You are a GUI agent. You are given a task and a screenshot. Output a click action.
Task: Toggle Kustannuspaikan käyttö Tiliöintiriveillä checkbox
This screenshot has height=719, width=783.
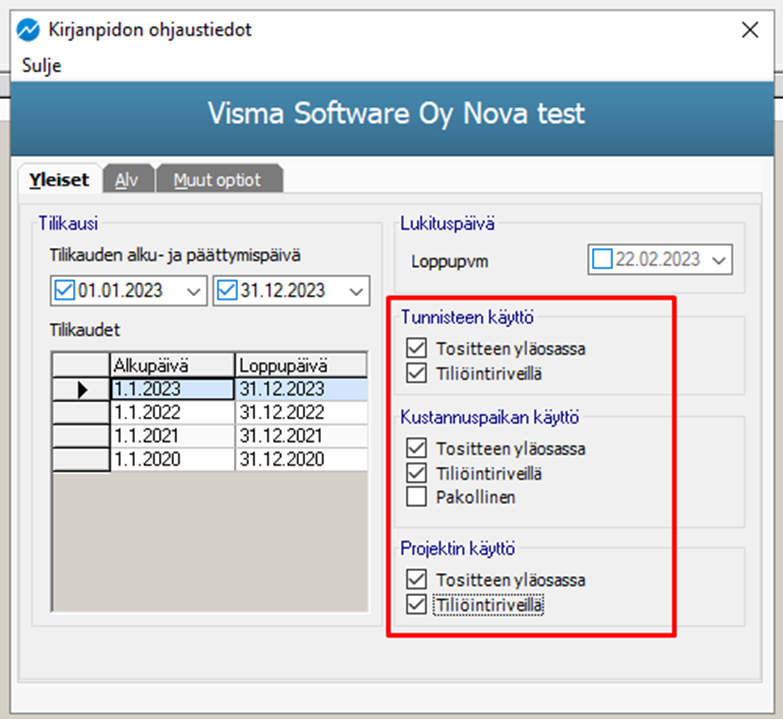coord(416,473)
